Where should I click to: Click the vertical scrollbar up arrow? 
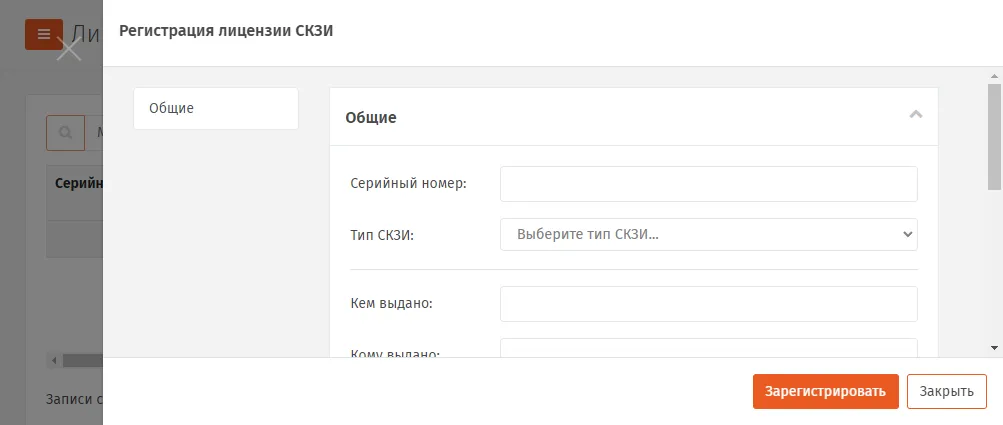[994, 76]
